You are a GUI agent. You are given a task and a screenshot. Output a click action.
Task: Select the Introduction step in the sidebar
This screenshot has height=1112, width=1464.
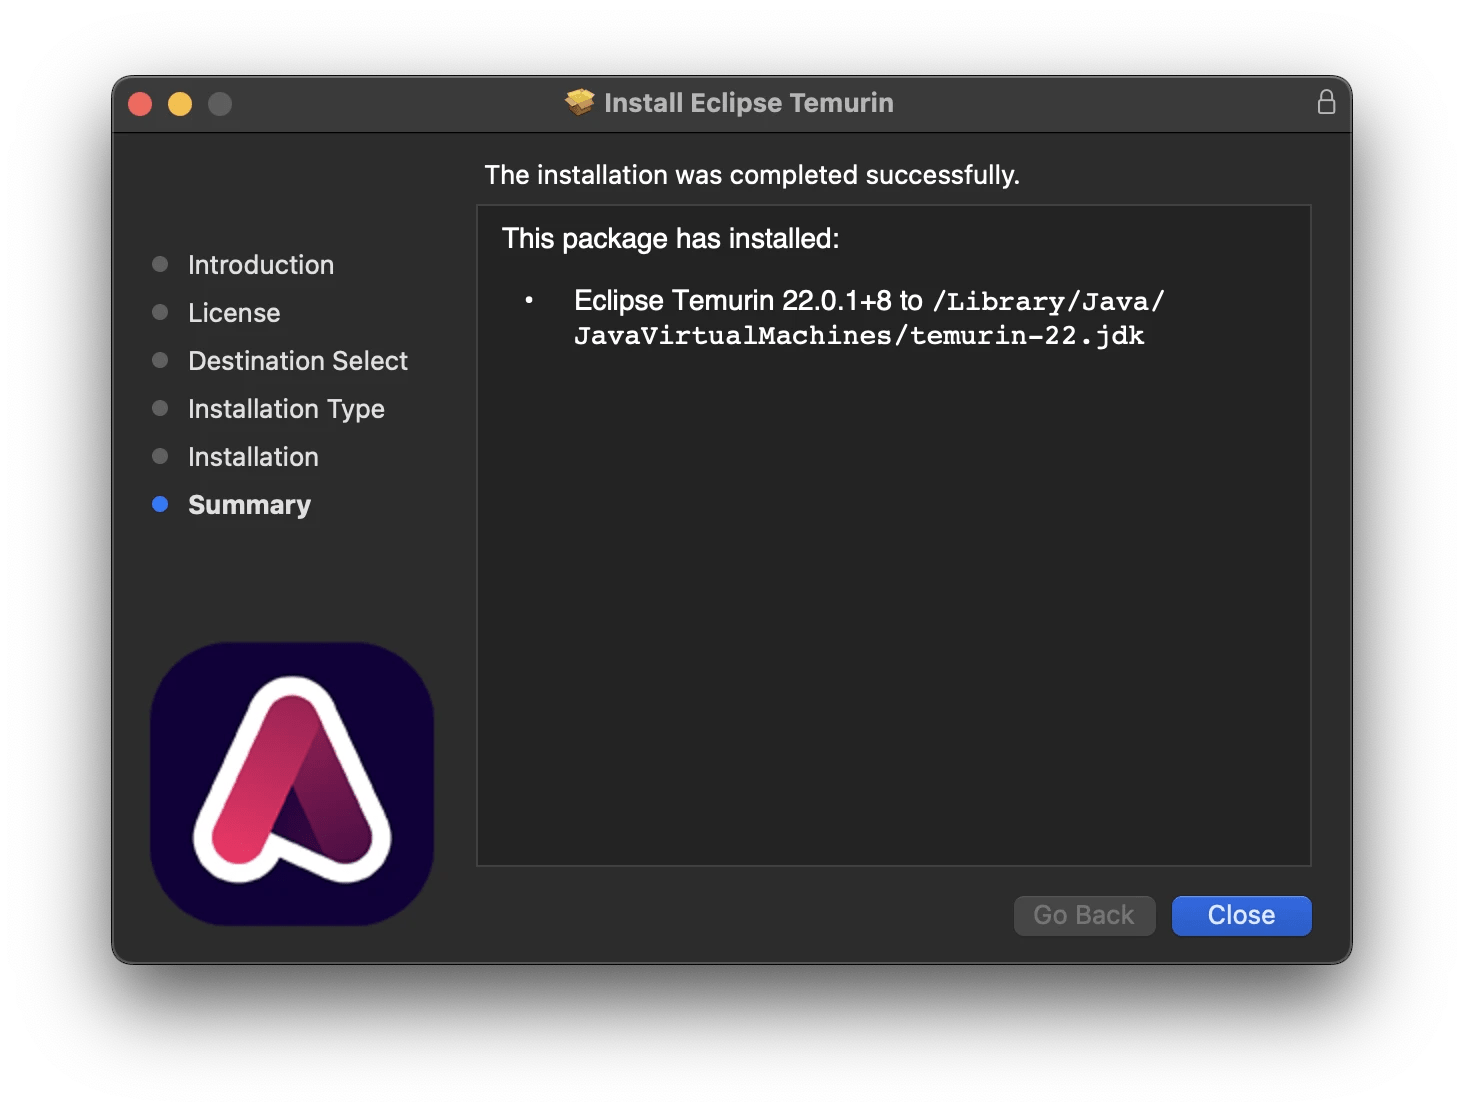[261, 265]
